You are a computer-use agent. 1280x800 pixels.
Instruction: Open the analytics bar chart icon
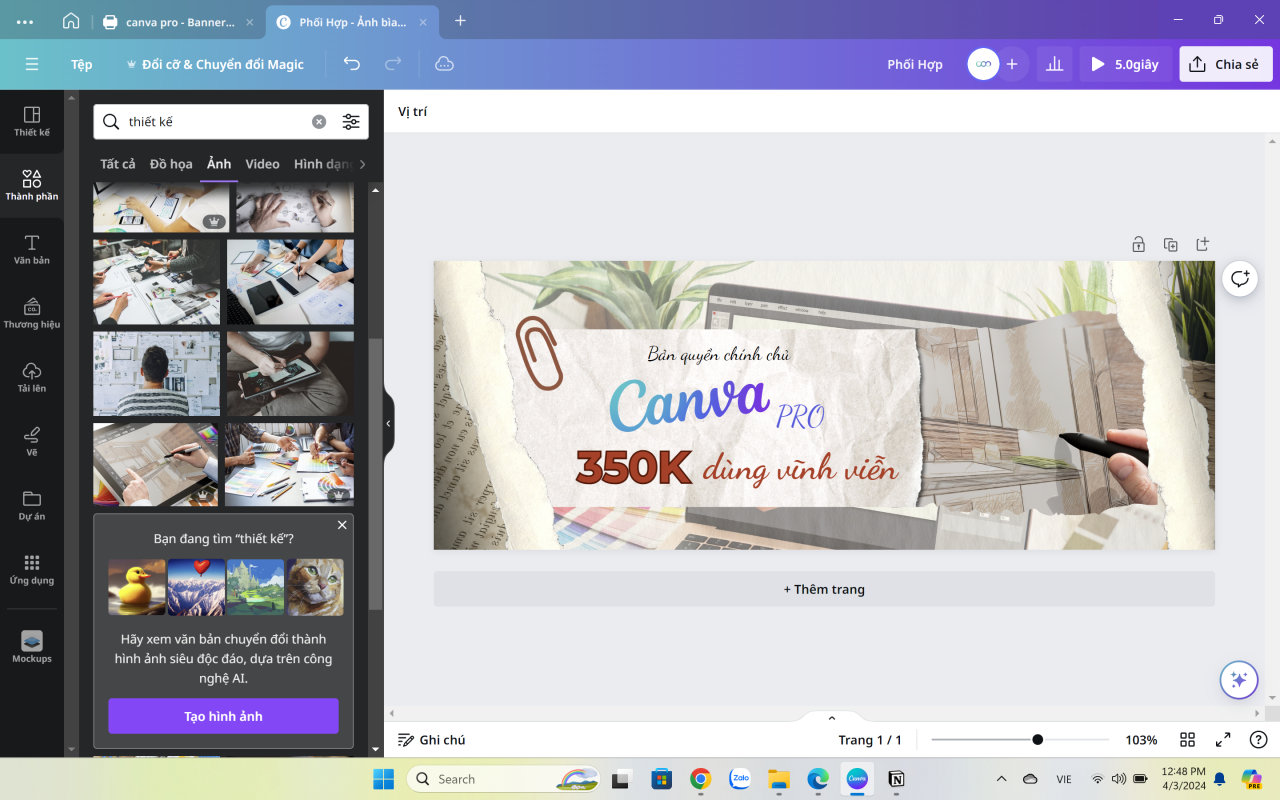(x=1054, y=64)
